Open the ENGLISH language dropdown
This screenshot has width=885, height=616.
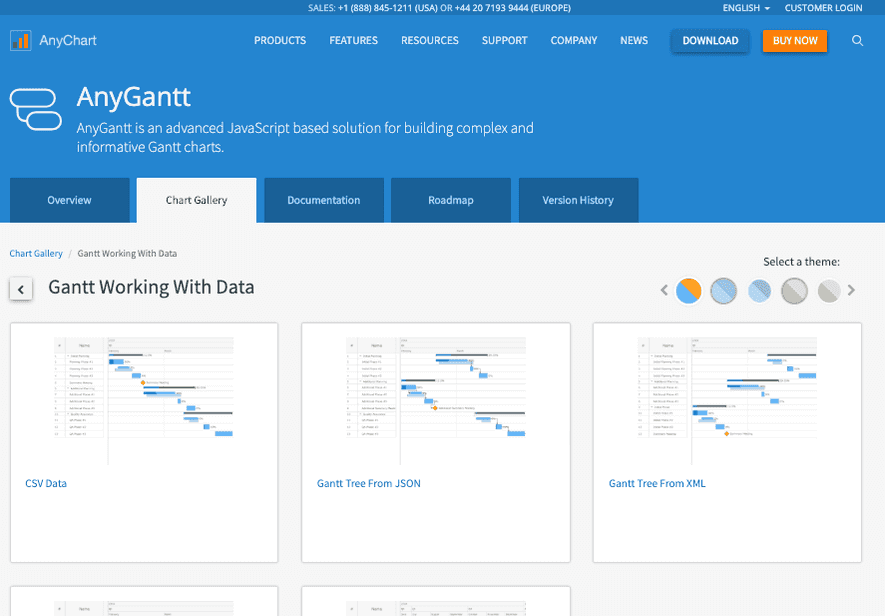pyautogui.click(x=744, y=8)
